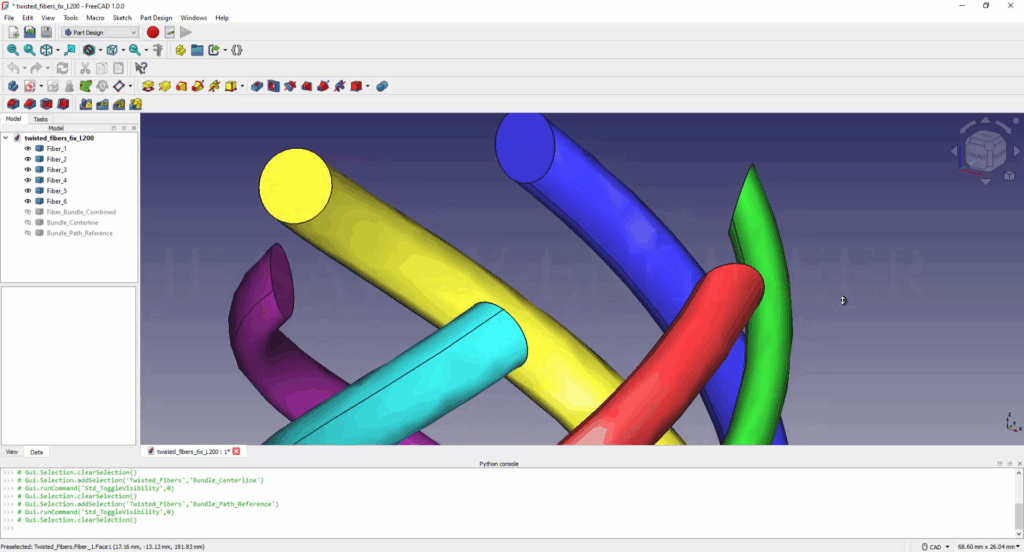1024x552 pixels.
Task: Click the Mirrored feature icon
Action: coord(86,104)
